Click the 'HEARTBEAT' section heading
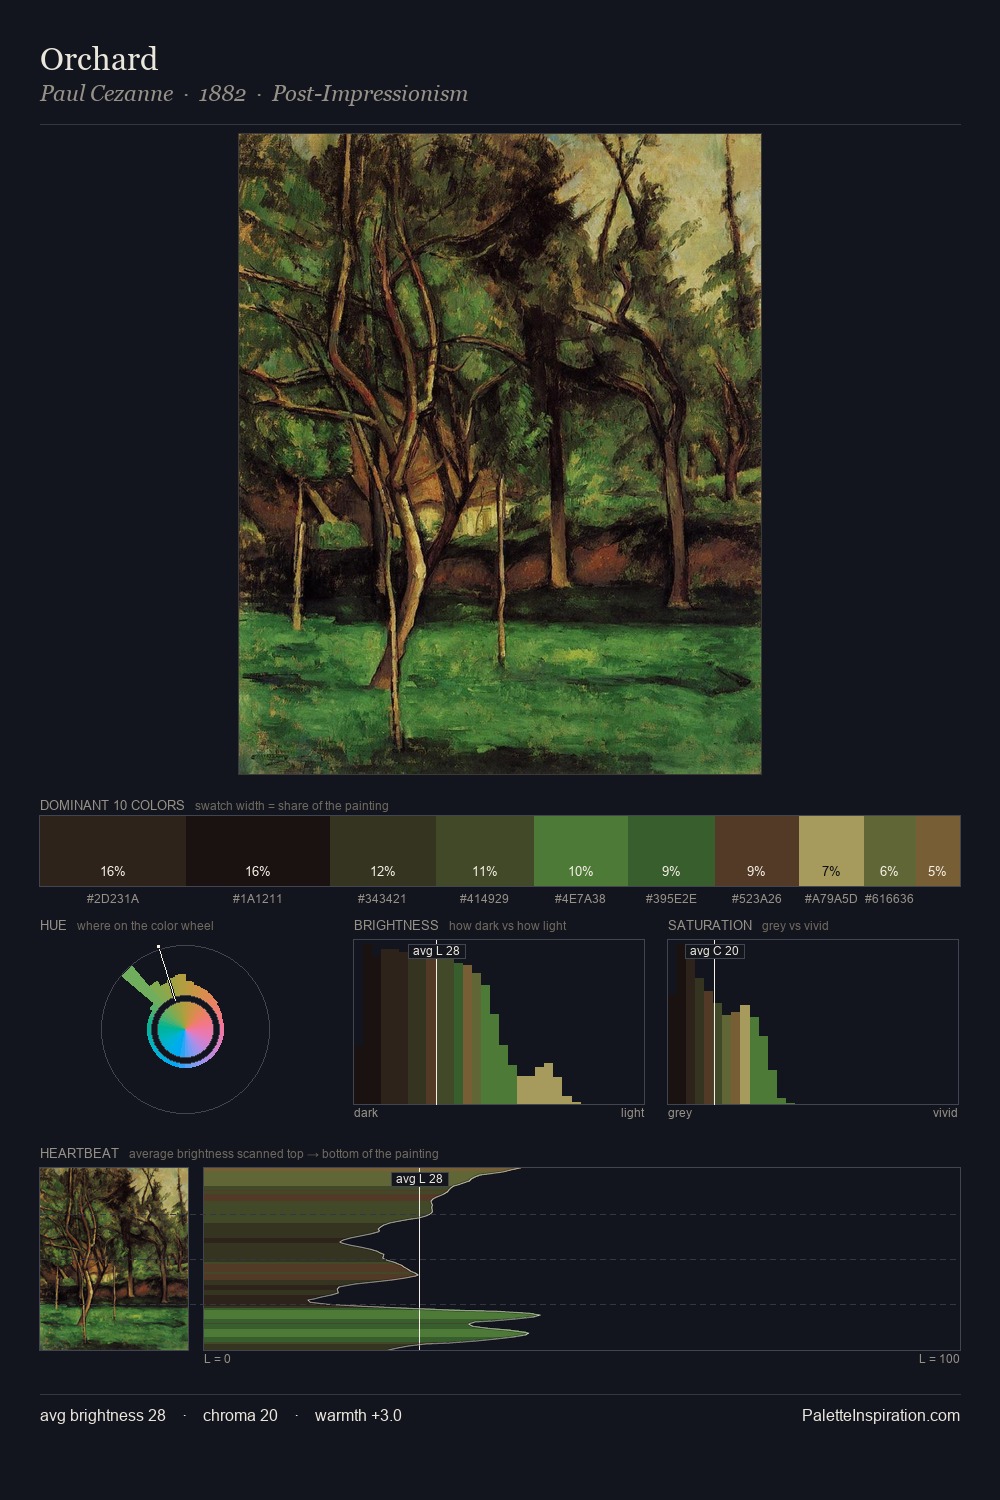 (79, 1153)
